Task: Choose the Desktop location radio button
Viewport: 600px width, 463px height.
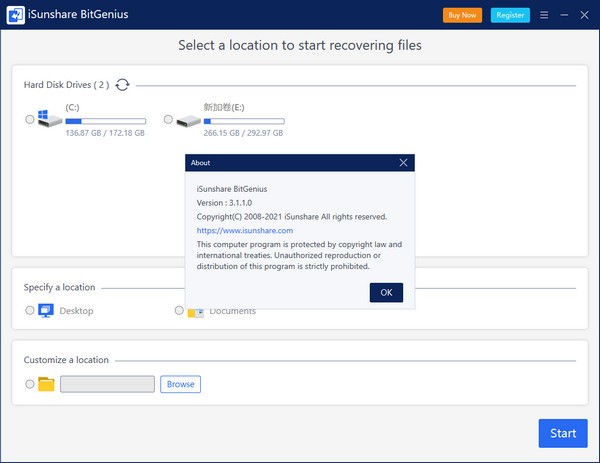Action: click(29, 311)
